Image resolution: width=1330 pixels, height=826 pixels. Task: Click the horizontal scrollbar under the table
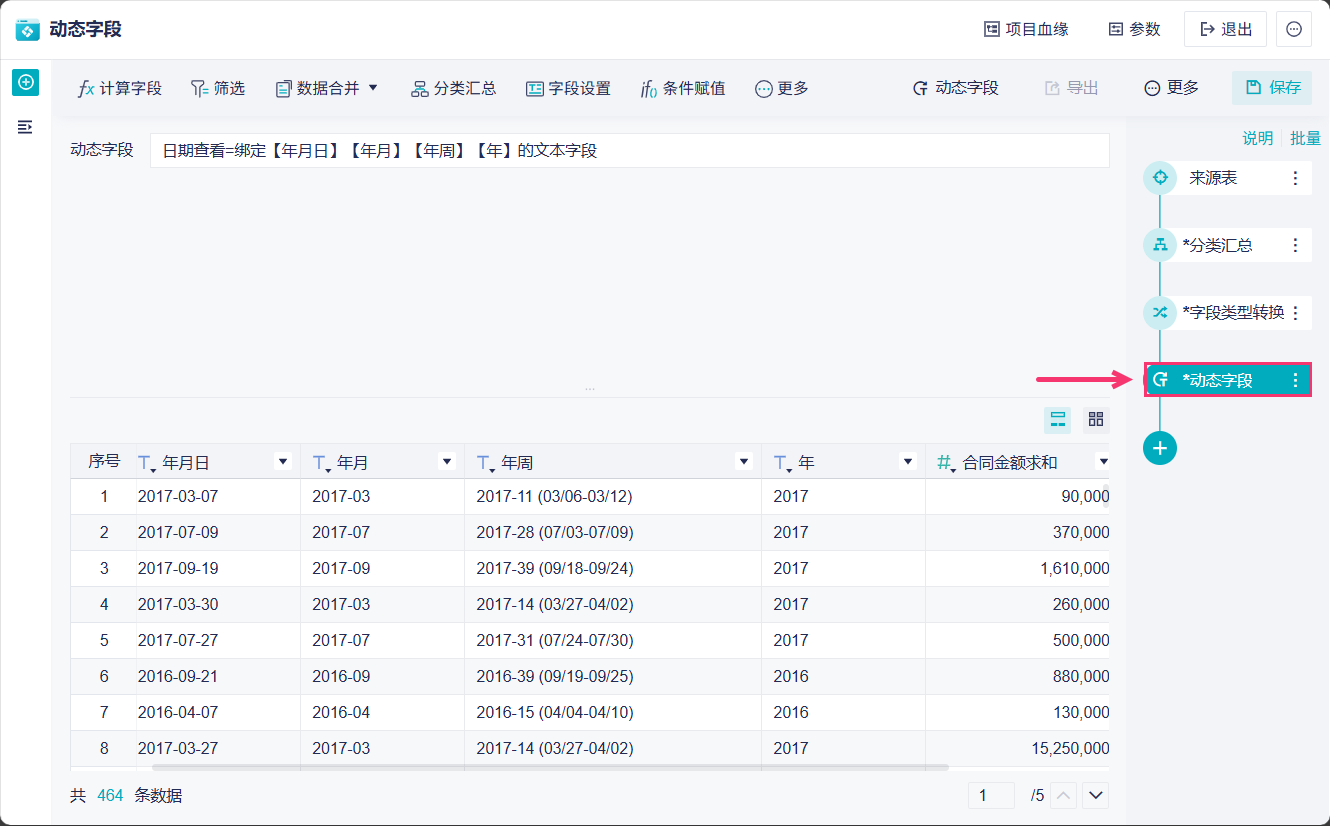coord(550,768)
